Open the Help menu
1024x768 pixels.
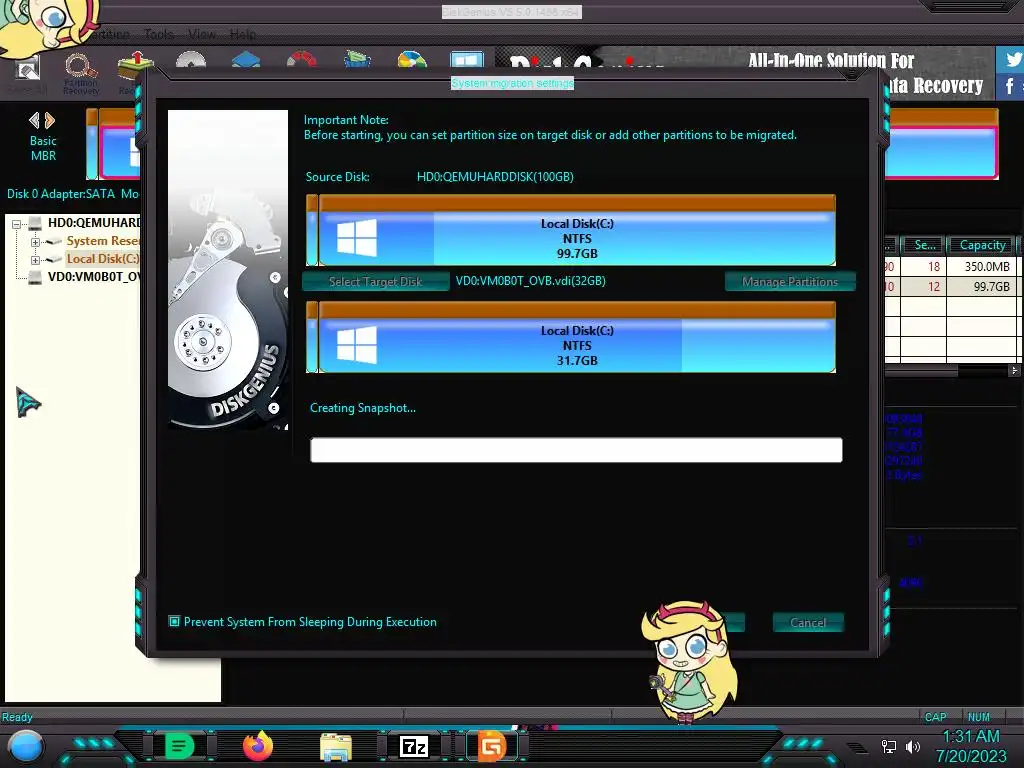(x=242, y=34)
